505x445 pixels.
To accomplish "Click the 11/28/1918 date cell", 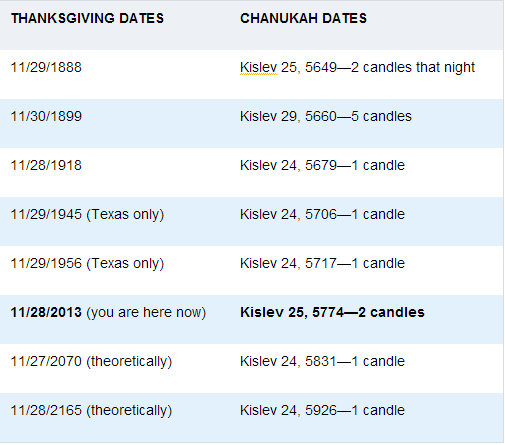I will point(46,165).
